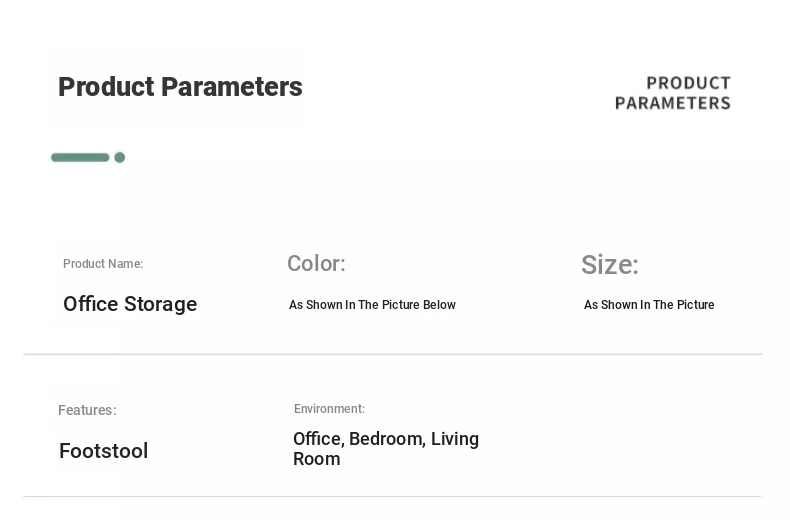Select the Office Storage value text
Screen dimensions: 790x520
(130, 304)
